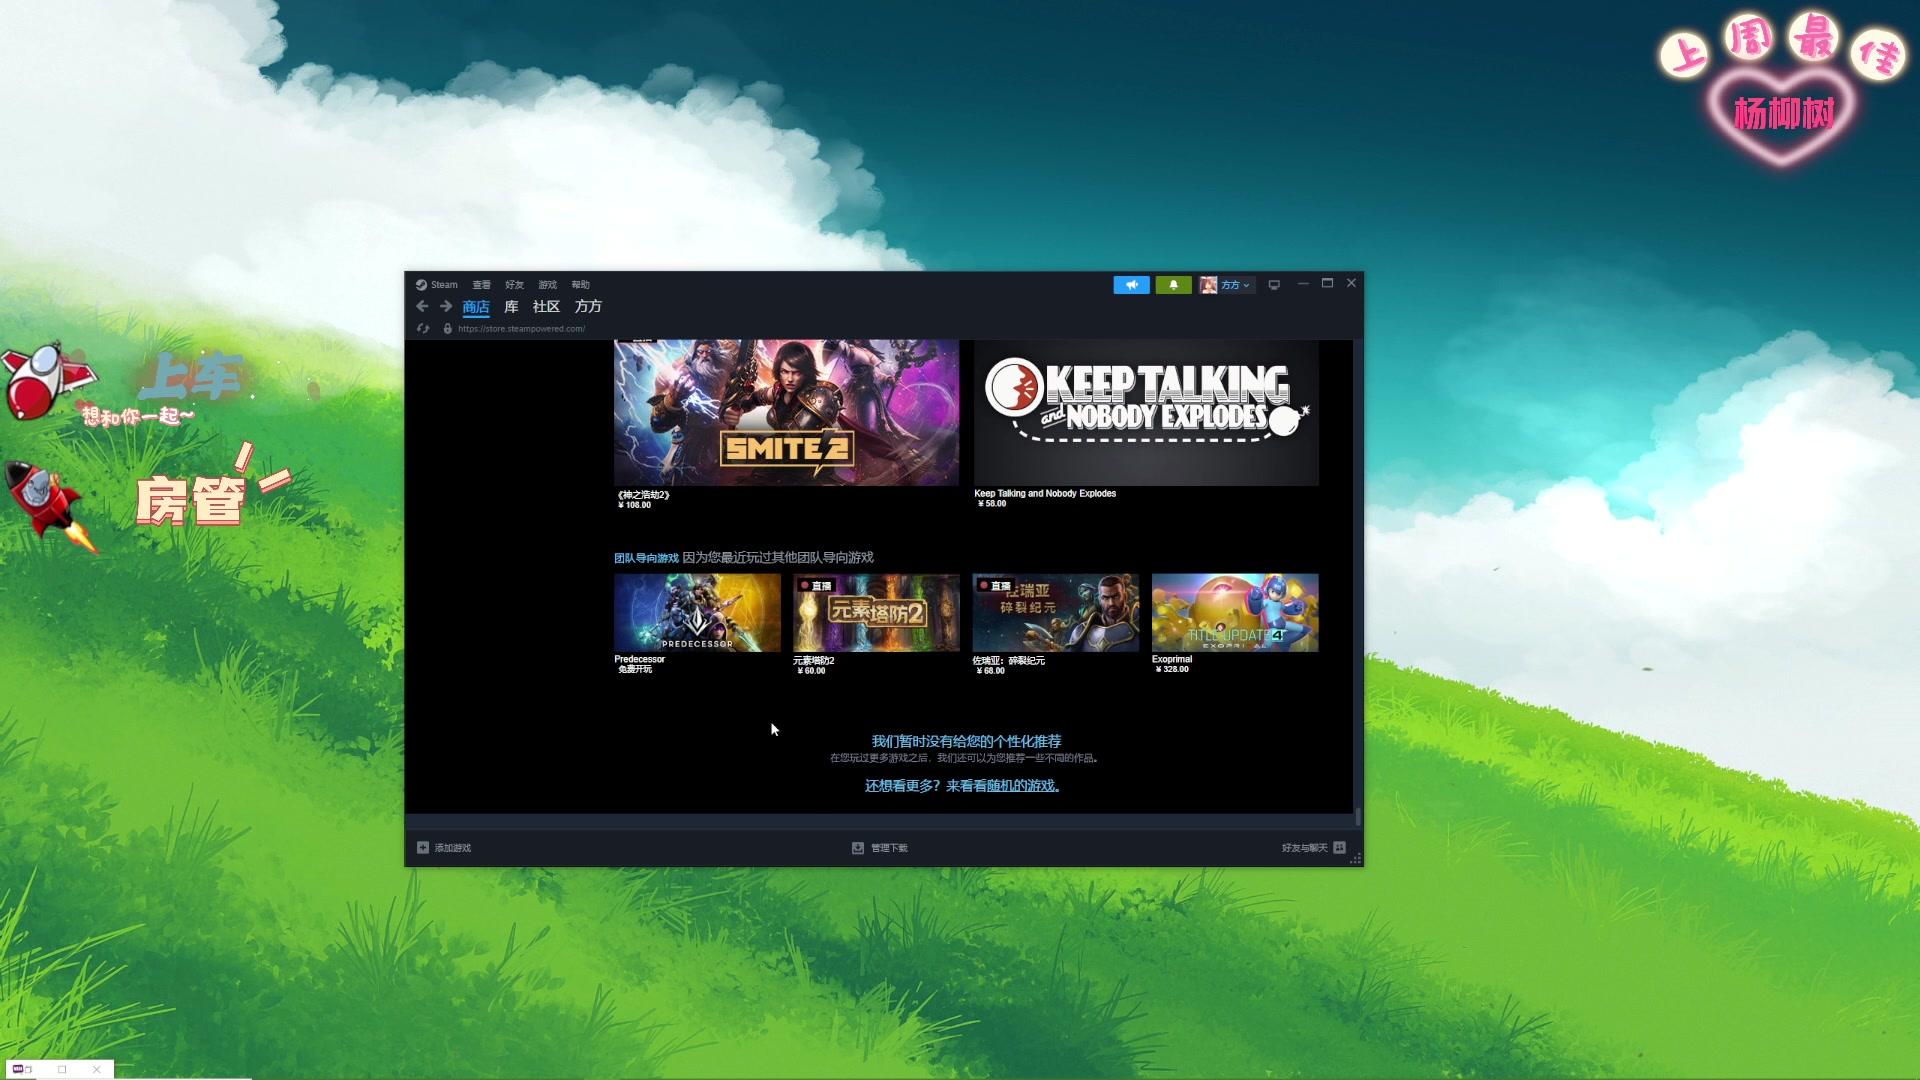Switch to the 商店 (Store) tab

coord(476,307)
